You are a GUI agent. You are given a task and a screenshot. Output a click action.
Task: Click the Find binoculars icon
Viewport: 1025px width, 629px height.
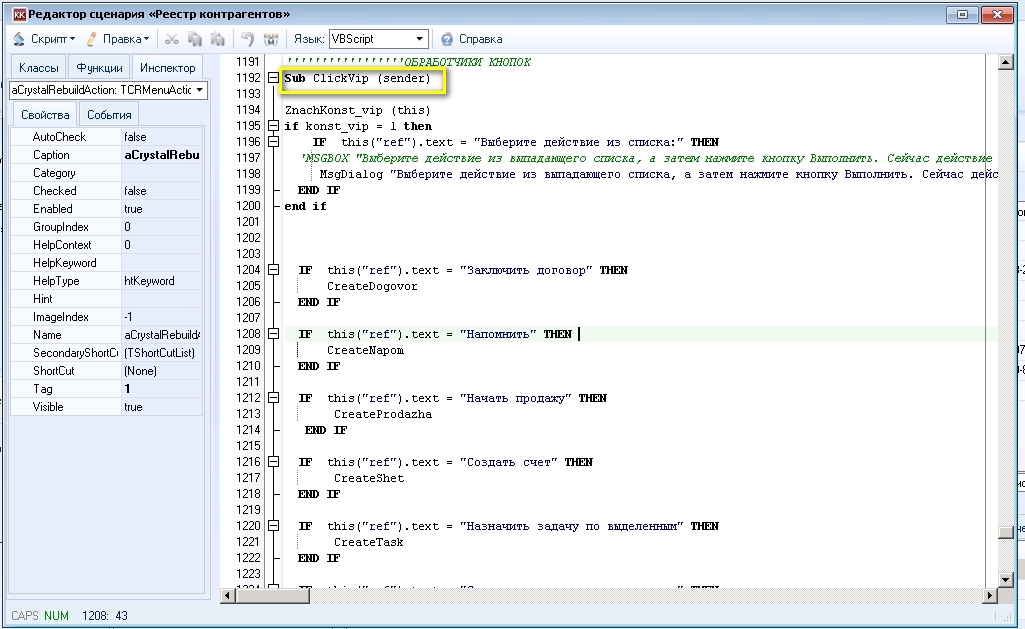(x=271, y=39)
